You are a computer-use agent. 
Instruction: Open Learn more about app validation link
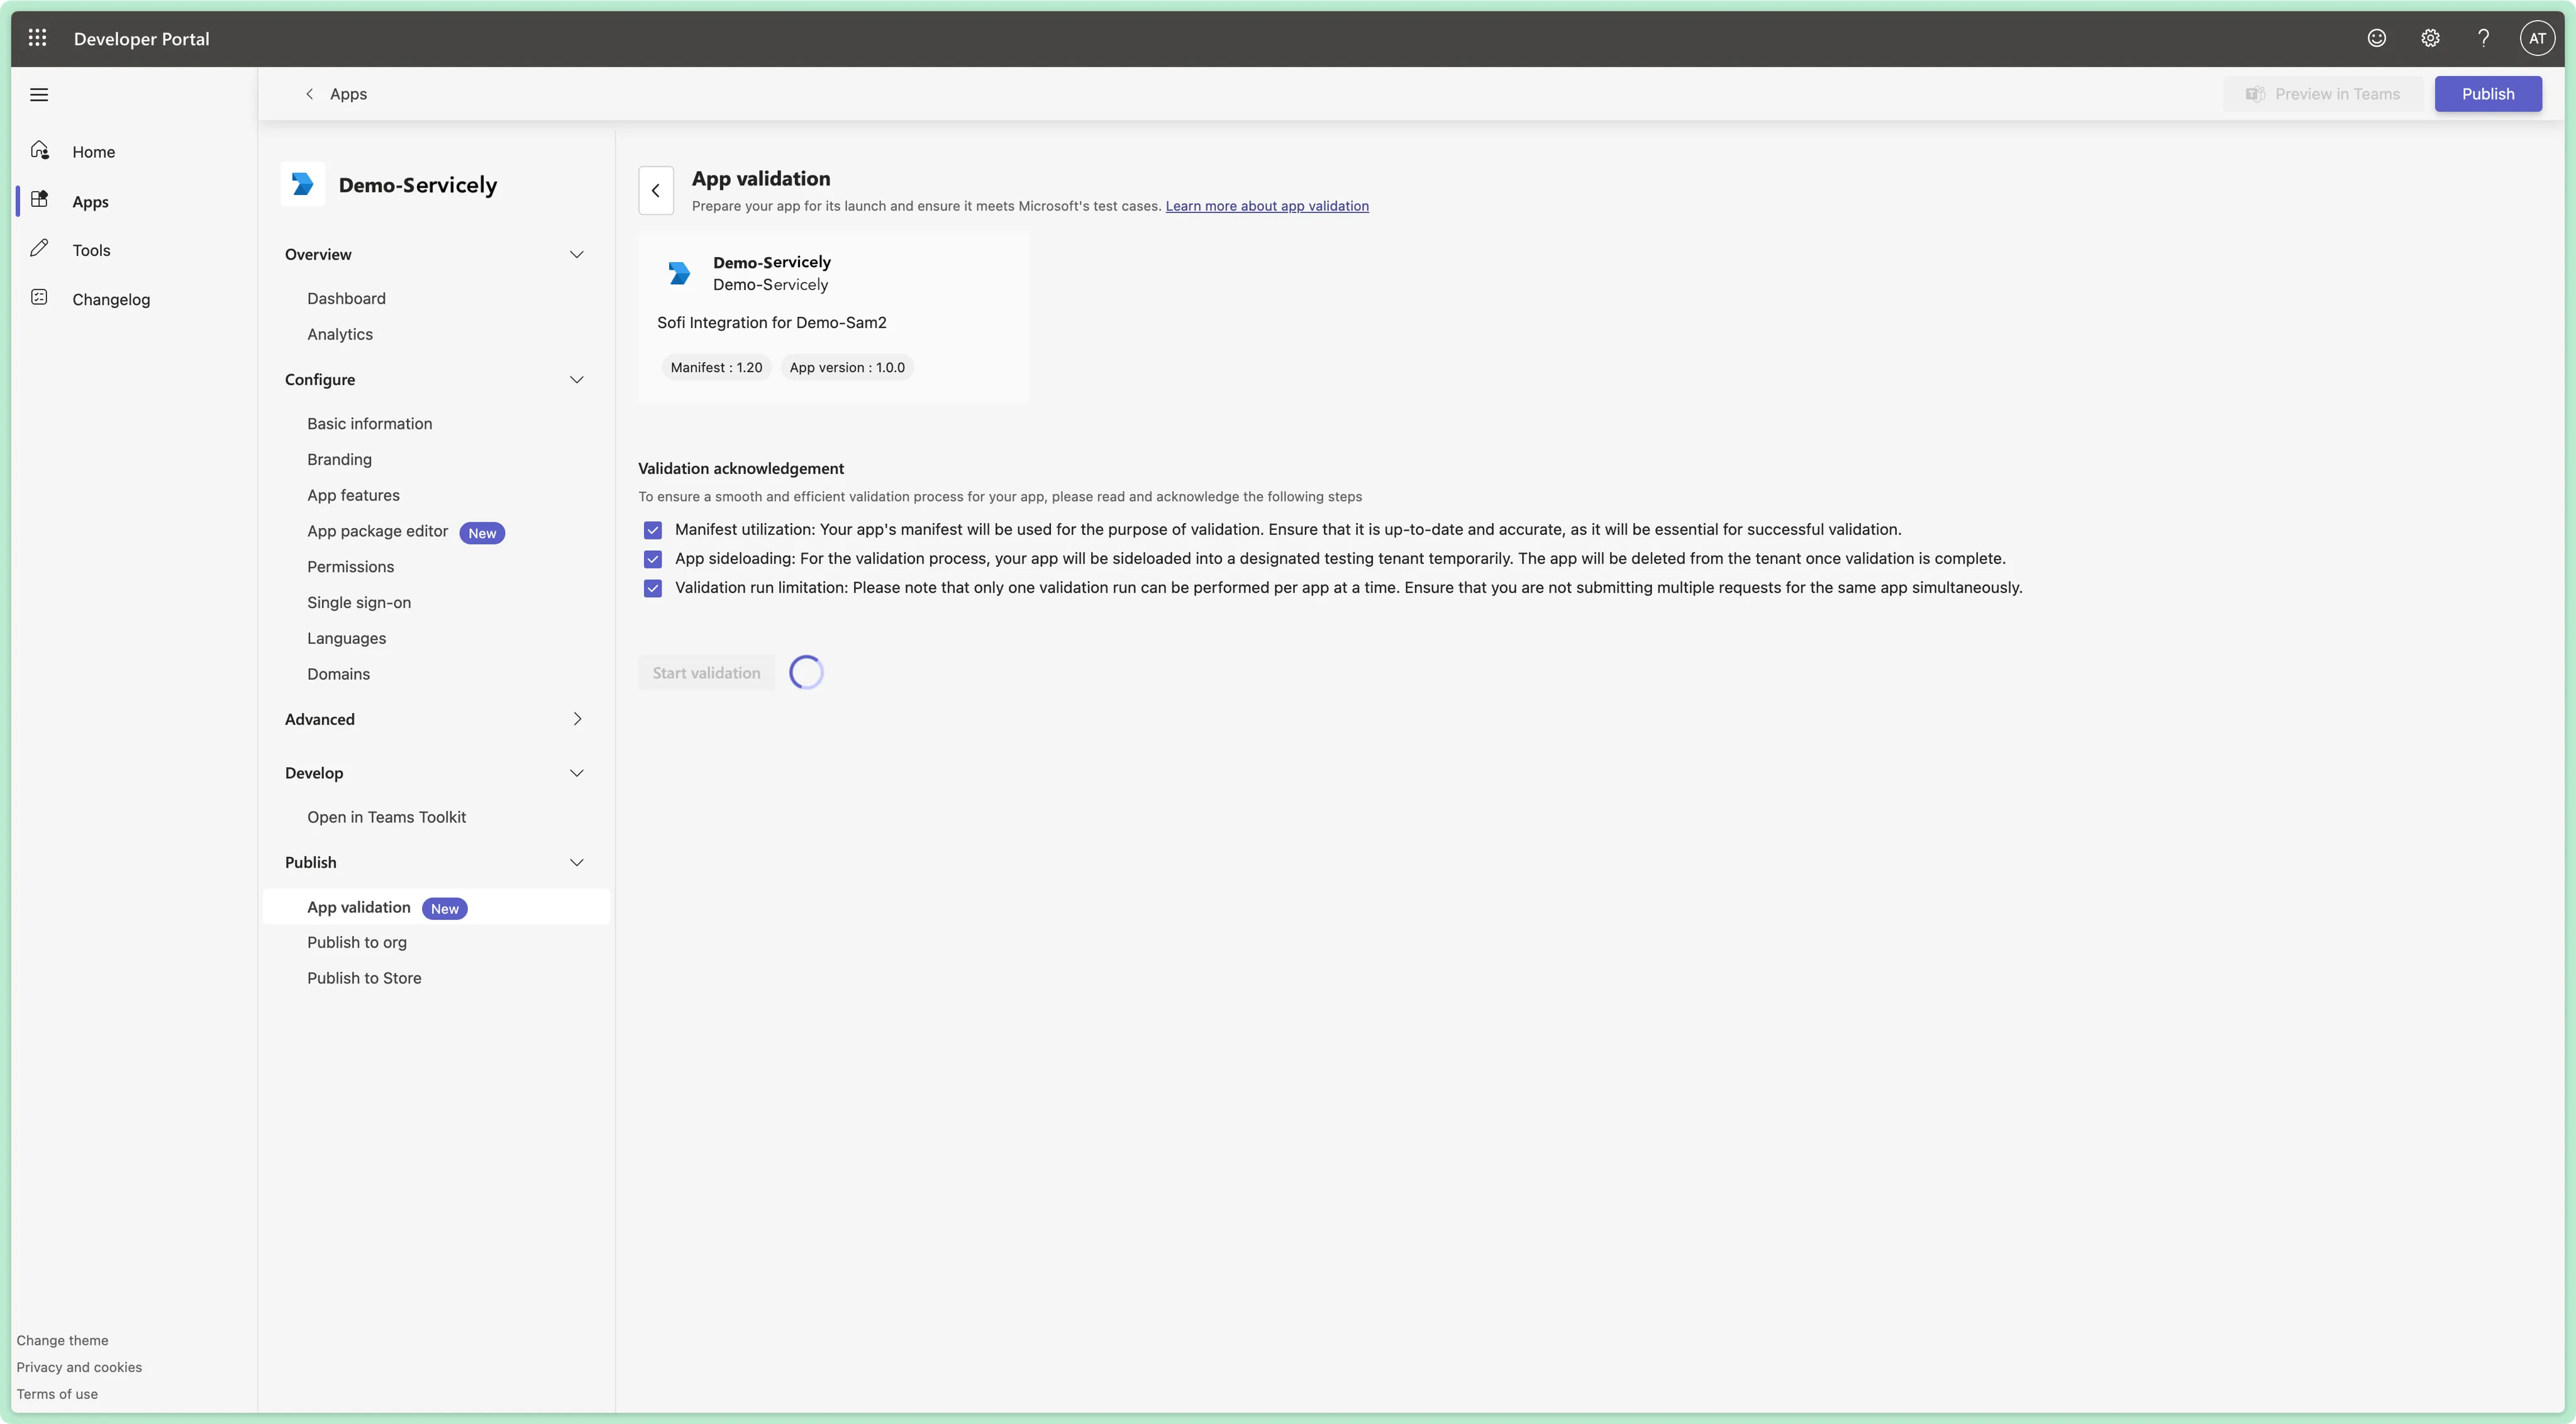pyautogui.click(x=1267, y=206)
